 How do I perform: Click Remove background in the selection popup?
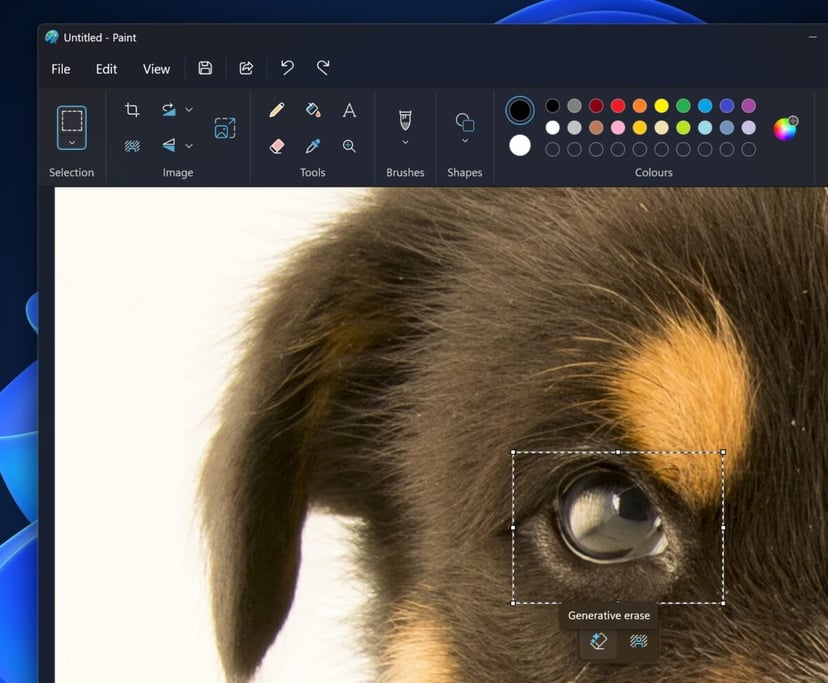[x=638, y=642]
